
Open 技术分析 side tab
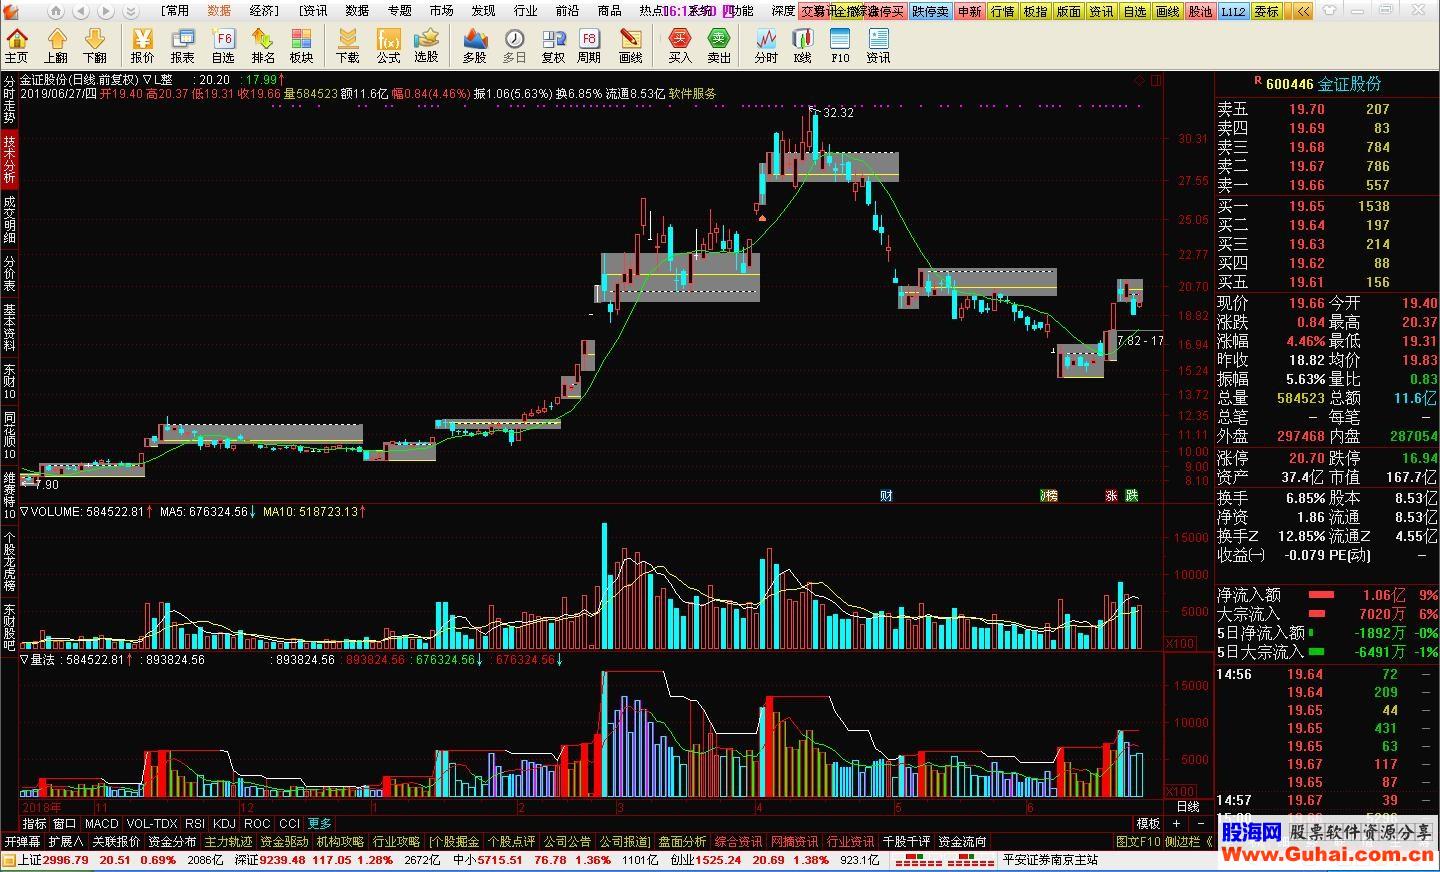(9, 160)
